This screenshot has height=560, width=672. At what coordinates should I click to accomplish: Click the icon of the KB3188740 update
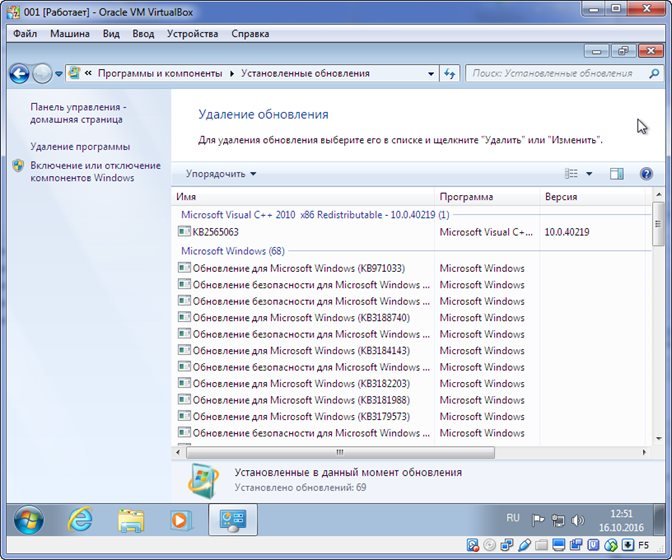click(184, 317)
